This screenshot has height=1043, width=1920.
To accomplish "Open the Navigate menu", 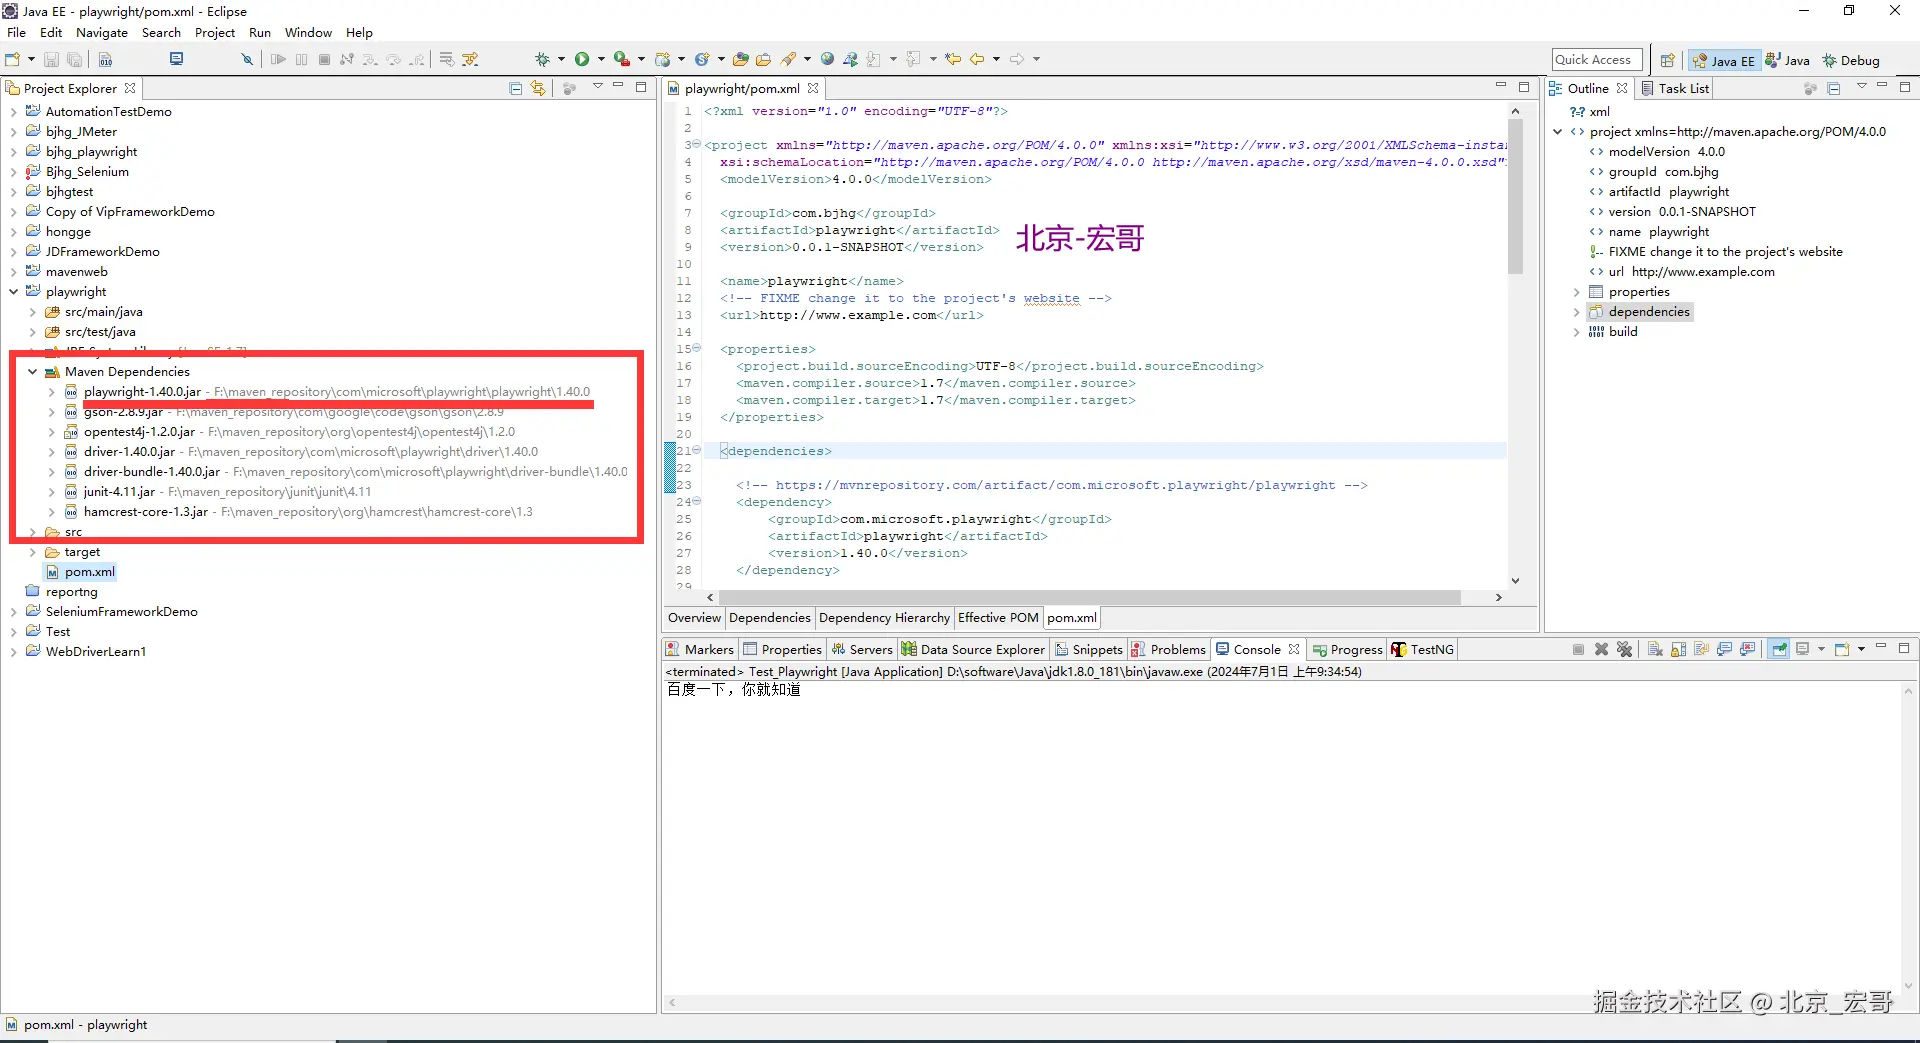I will [x=102, y=33].
